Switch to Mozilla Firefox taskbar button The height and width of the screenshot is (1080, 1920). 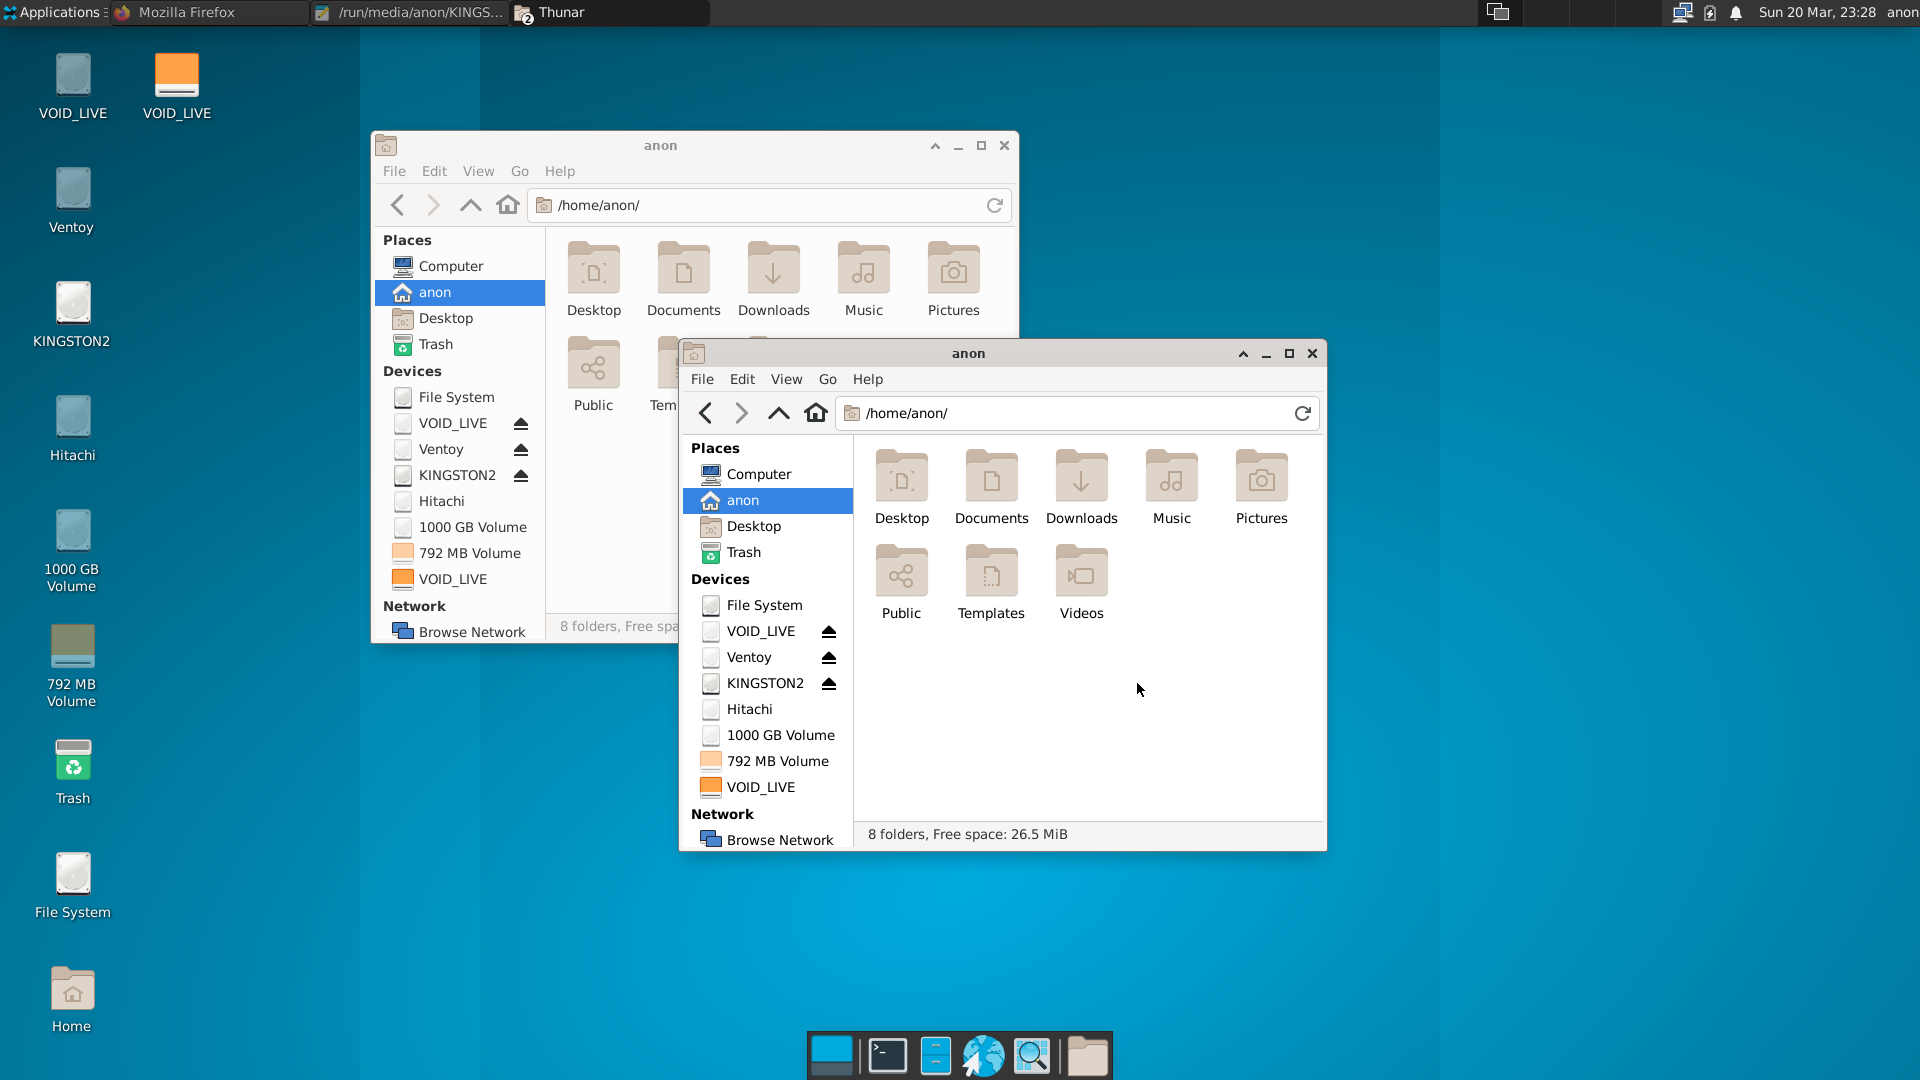[210, 12]
